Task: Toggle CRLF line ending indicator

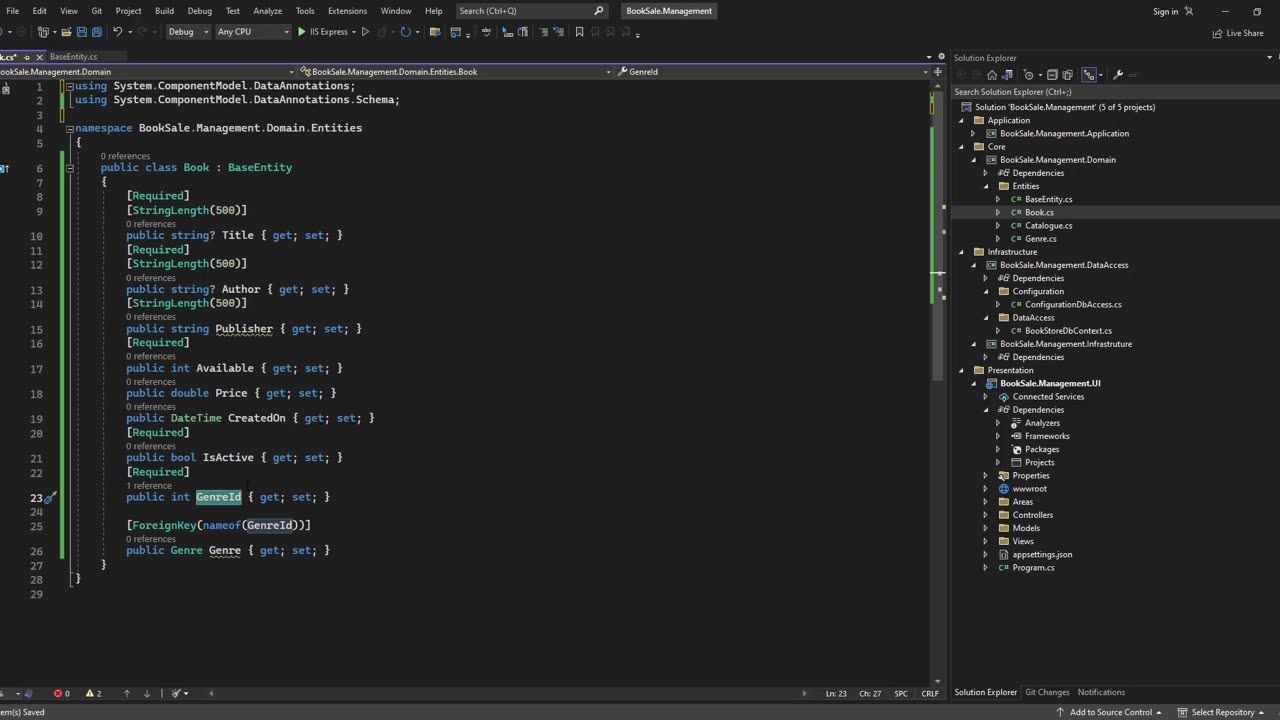Action: (930, 693)
